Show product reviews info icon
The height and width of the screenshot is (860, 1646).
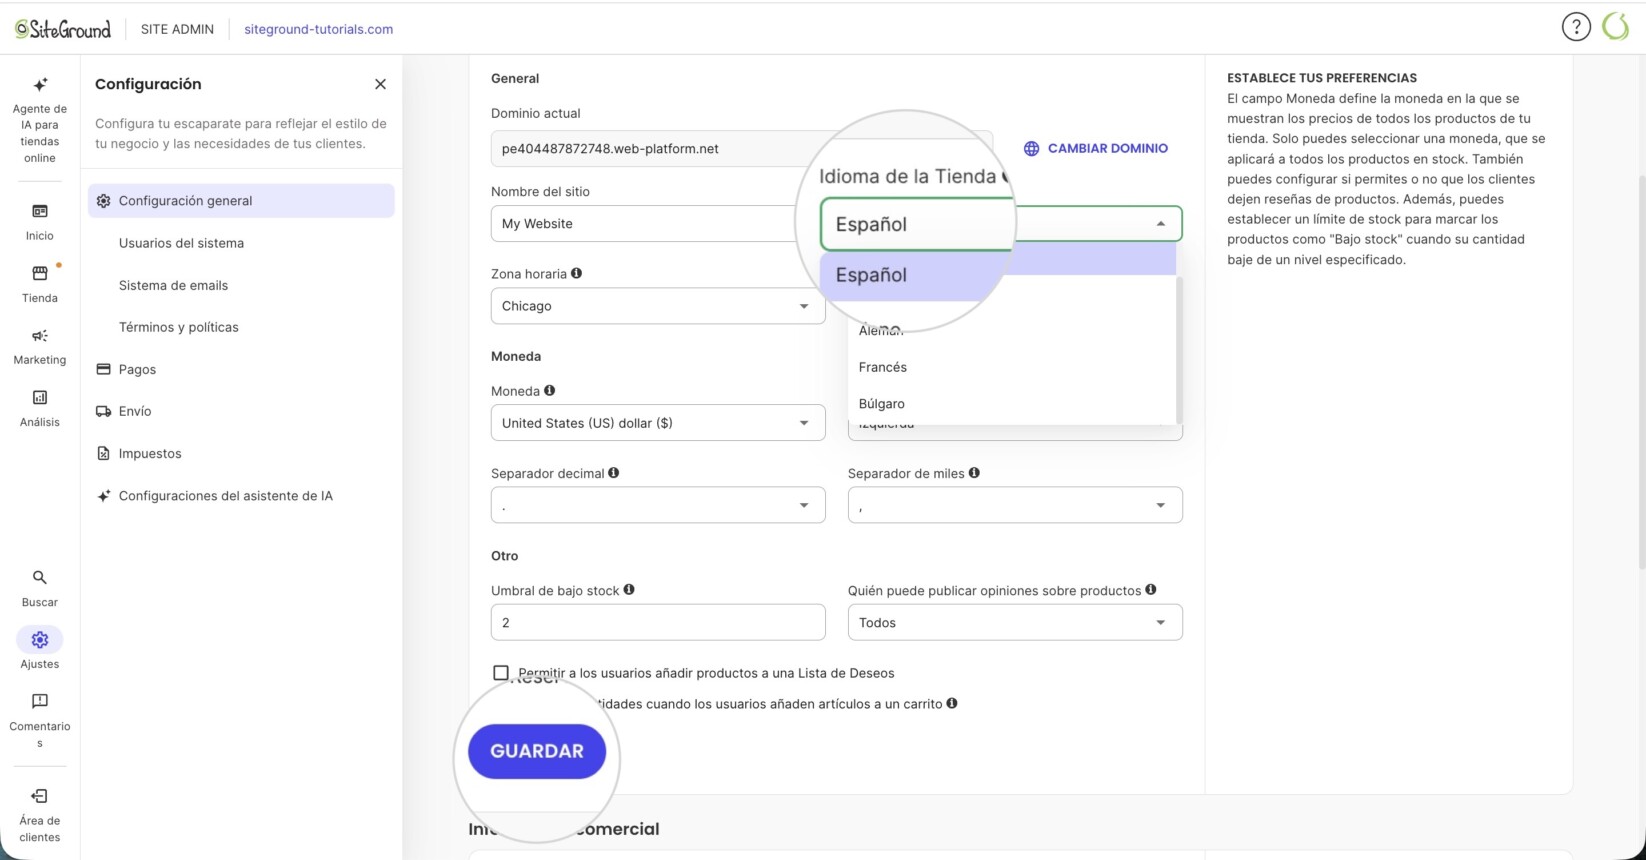click(x=1151, y=589)
